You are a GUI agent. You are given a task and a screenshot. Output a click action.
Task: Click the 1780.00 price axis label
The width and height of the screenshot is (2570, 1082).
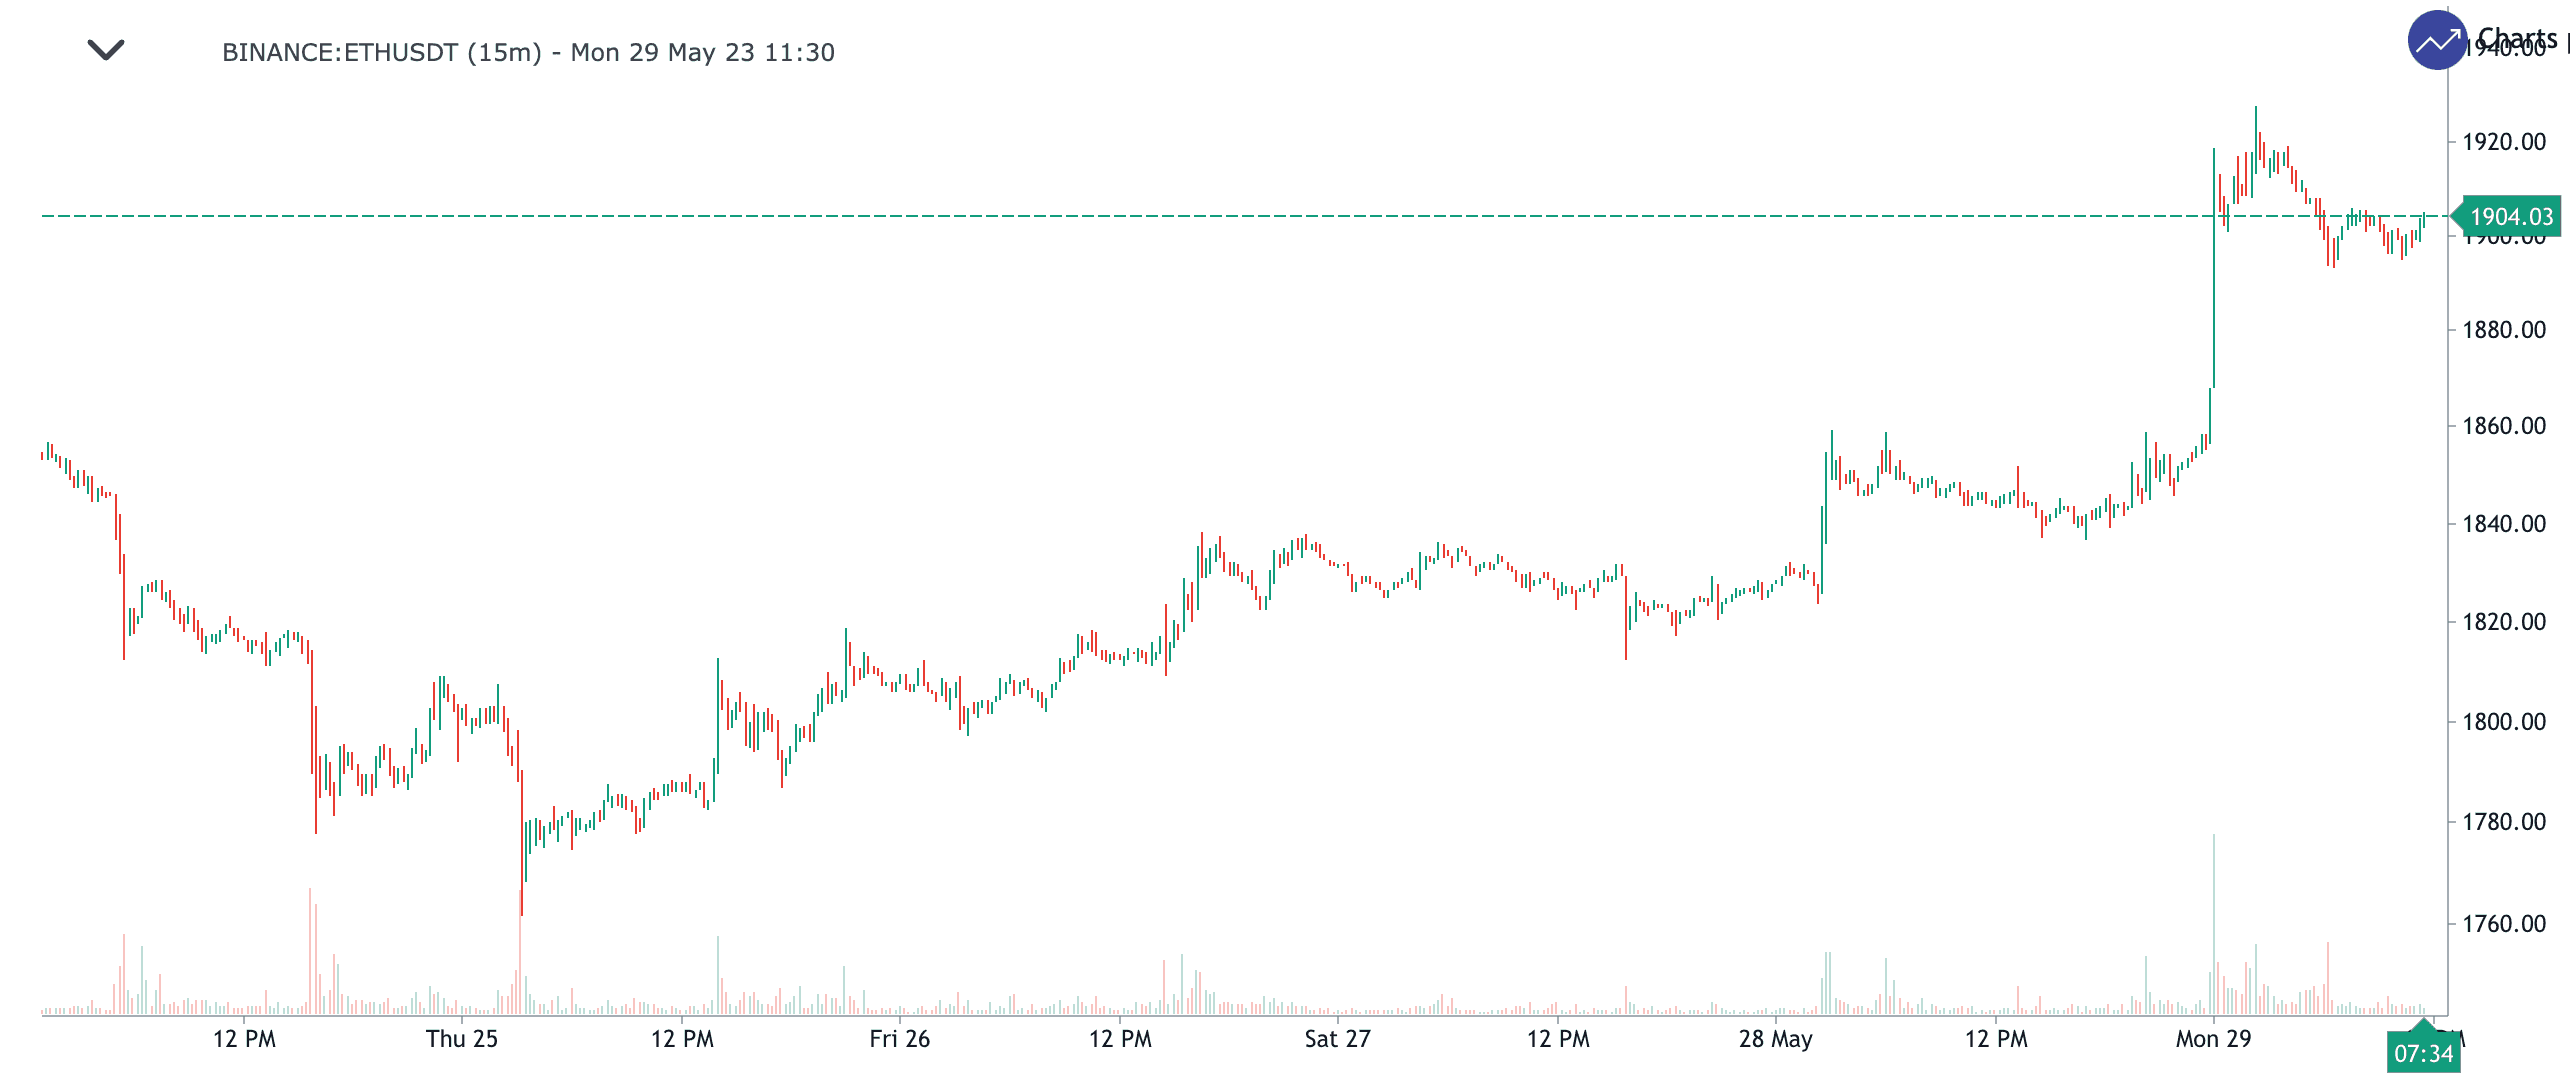2504,822
